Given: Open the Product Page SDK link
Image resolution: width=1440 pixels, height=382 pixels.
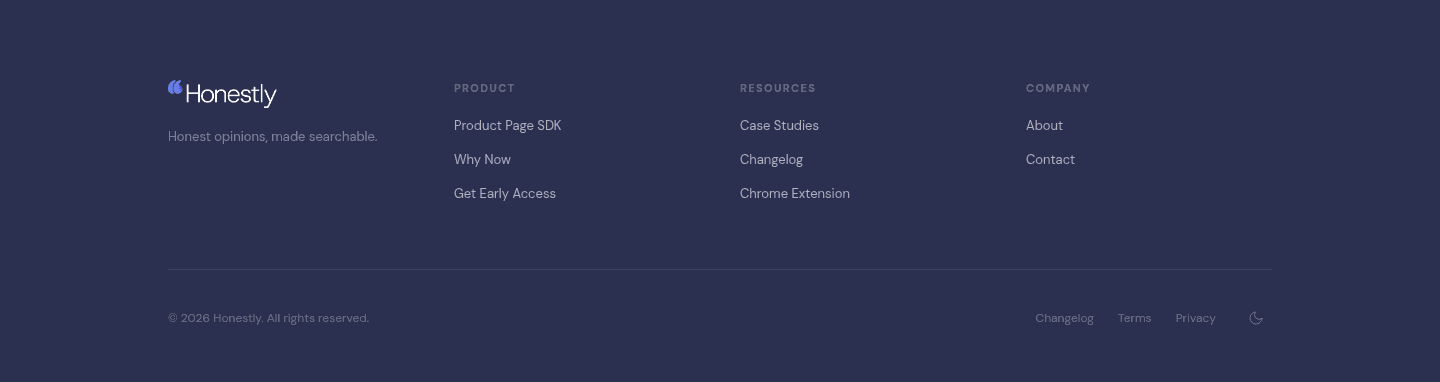Looking at the screenshot, I should click(x=507, y=125).
